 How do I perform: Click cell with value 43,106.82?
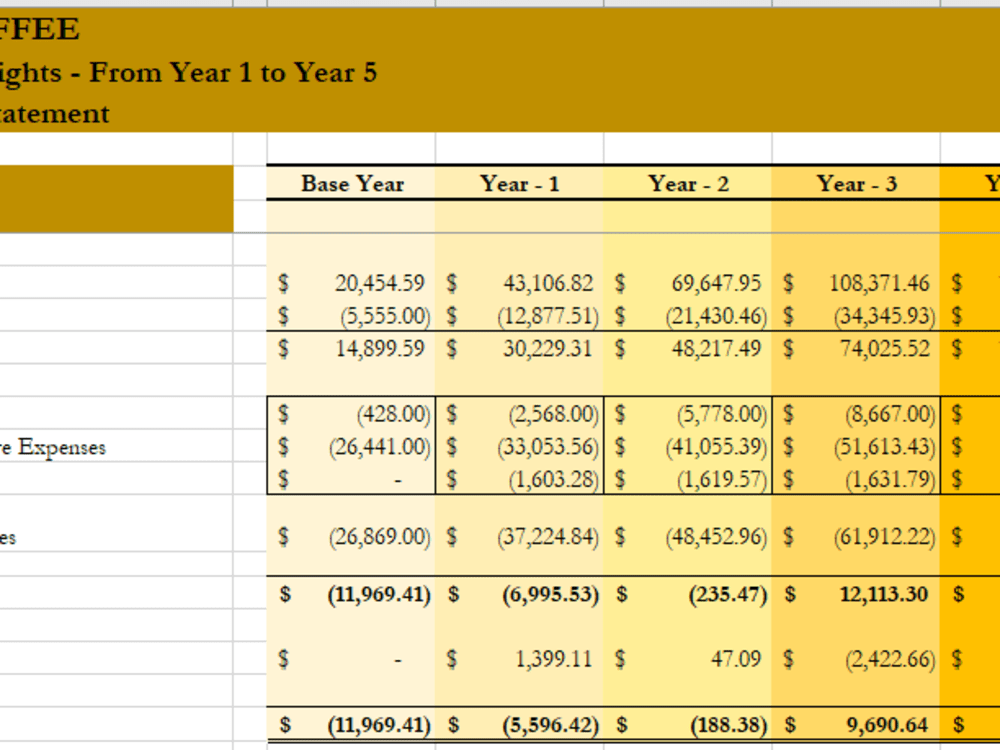point(520,283)
